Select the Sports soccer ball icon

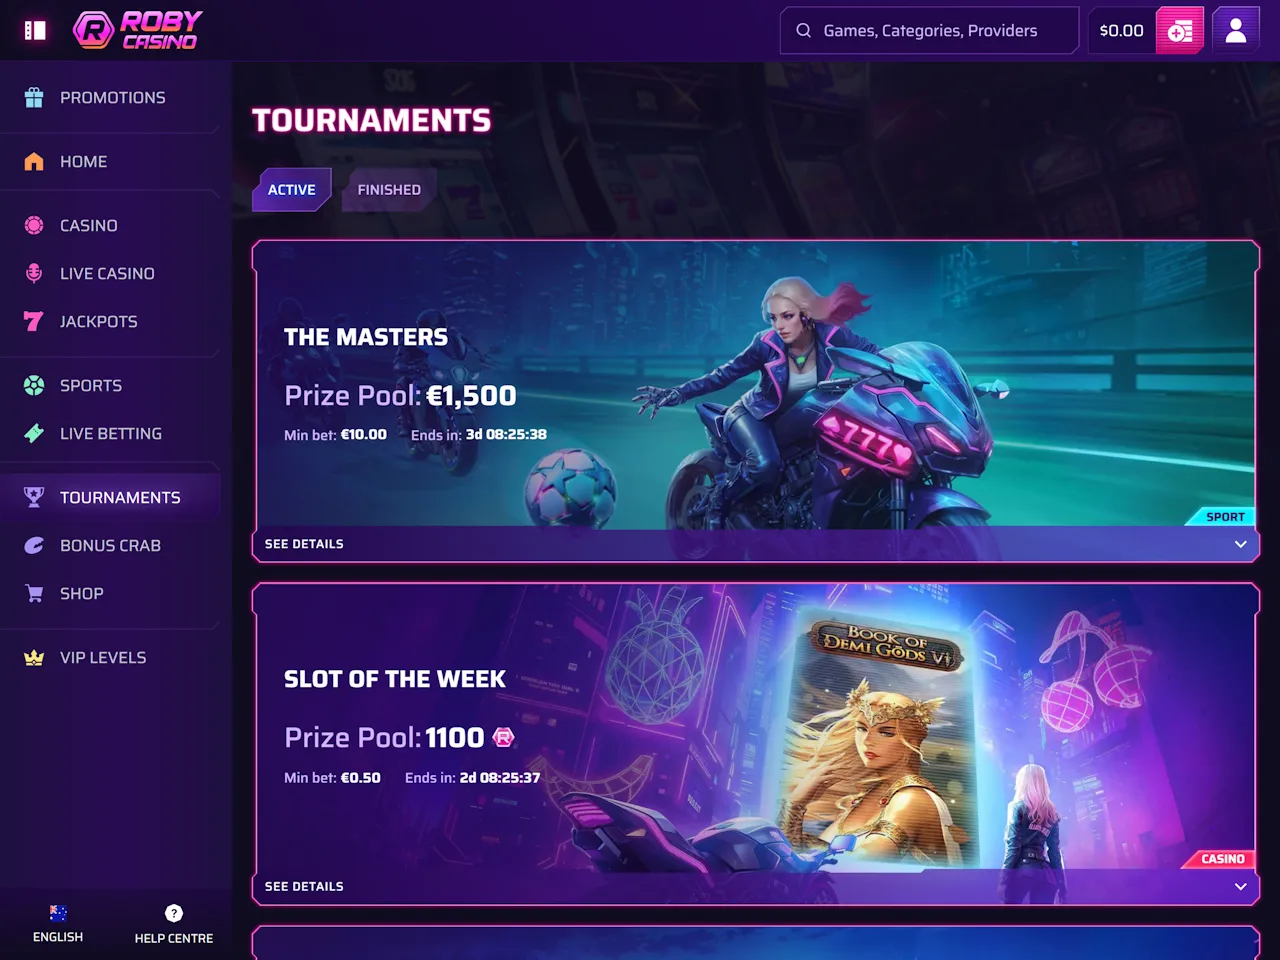click(x=34, y=385)
